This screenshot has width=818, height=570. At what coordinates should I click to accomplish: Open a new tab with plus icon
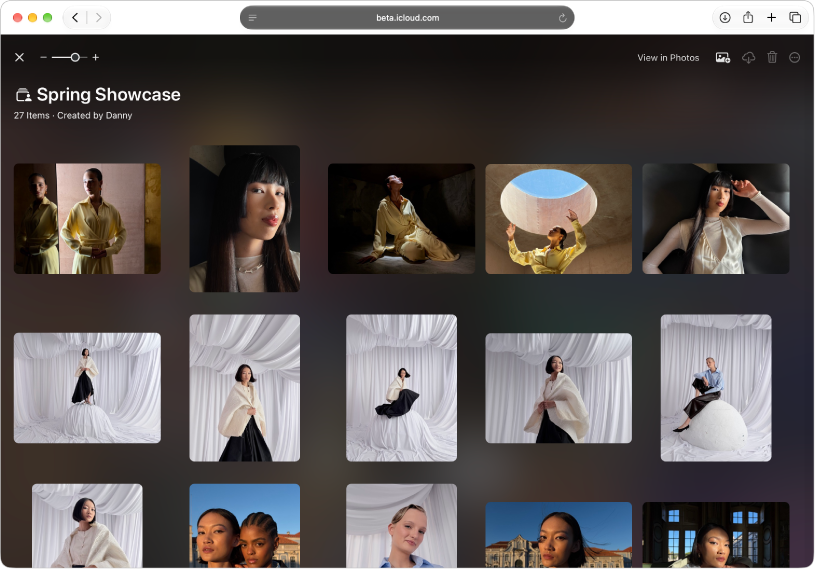(x=771, y=18)
